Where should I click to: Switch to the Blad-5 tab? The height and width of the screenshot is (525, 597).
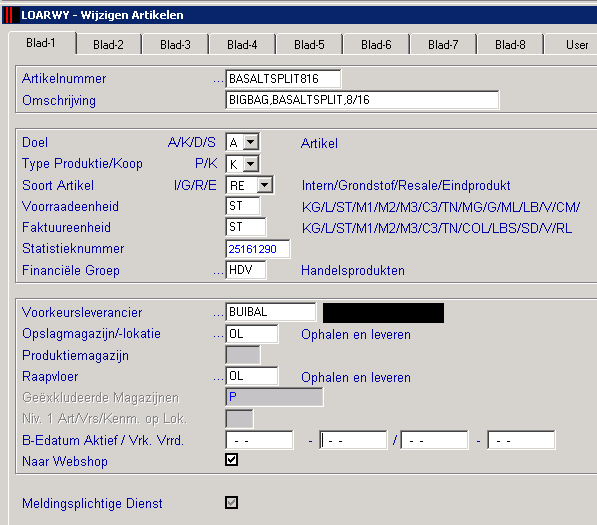309,45
